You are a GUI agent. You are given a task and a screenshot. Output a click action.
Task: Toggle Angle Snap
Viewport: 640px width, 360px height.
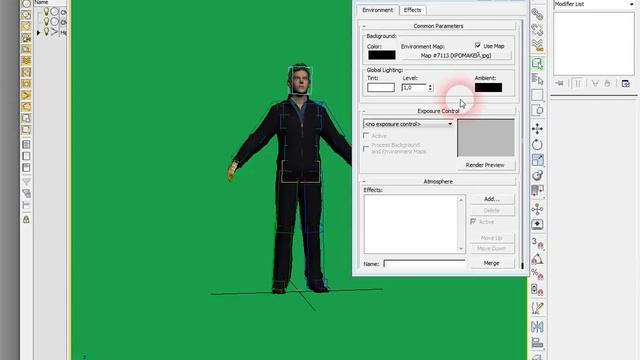[x=537, y=259]
